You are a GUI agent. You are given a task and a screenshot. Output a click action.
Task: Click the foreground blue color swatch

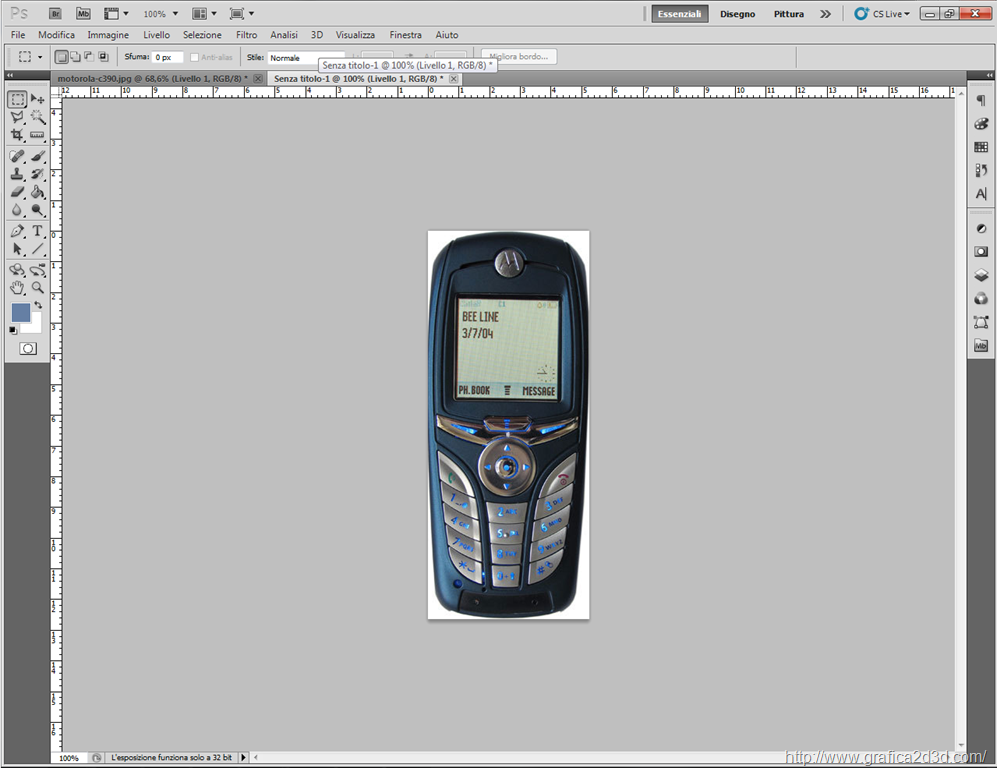21,312
